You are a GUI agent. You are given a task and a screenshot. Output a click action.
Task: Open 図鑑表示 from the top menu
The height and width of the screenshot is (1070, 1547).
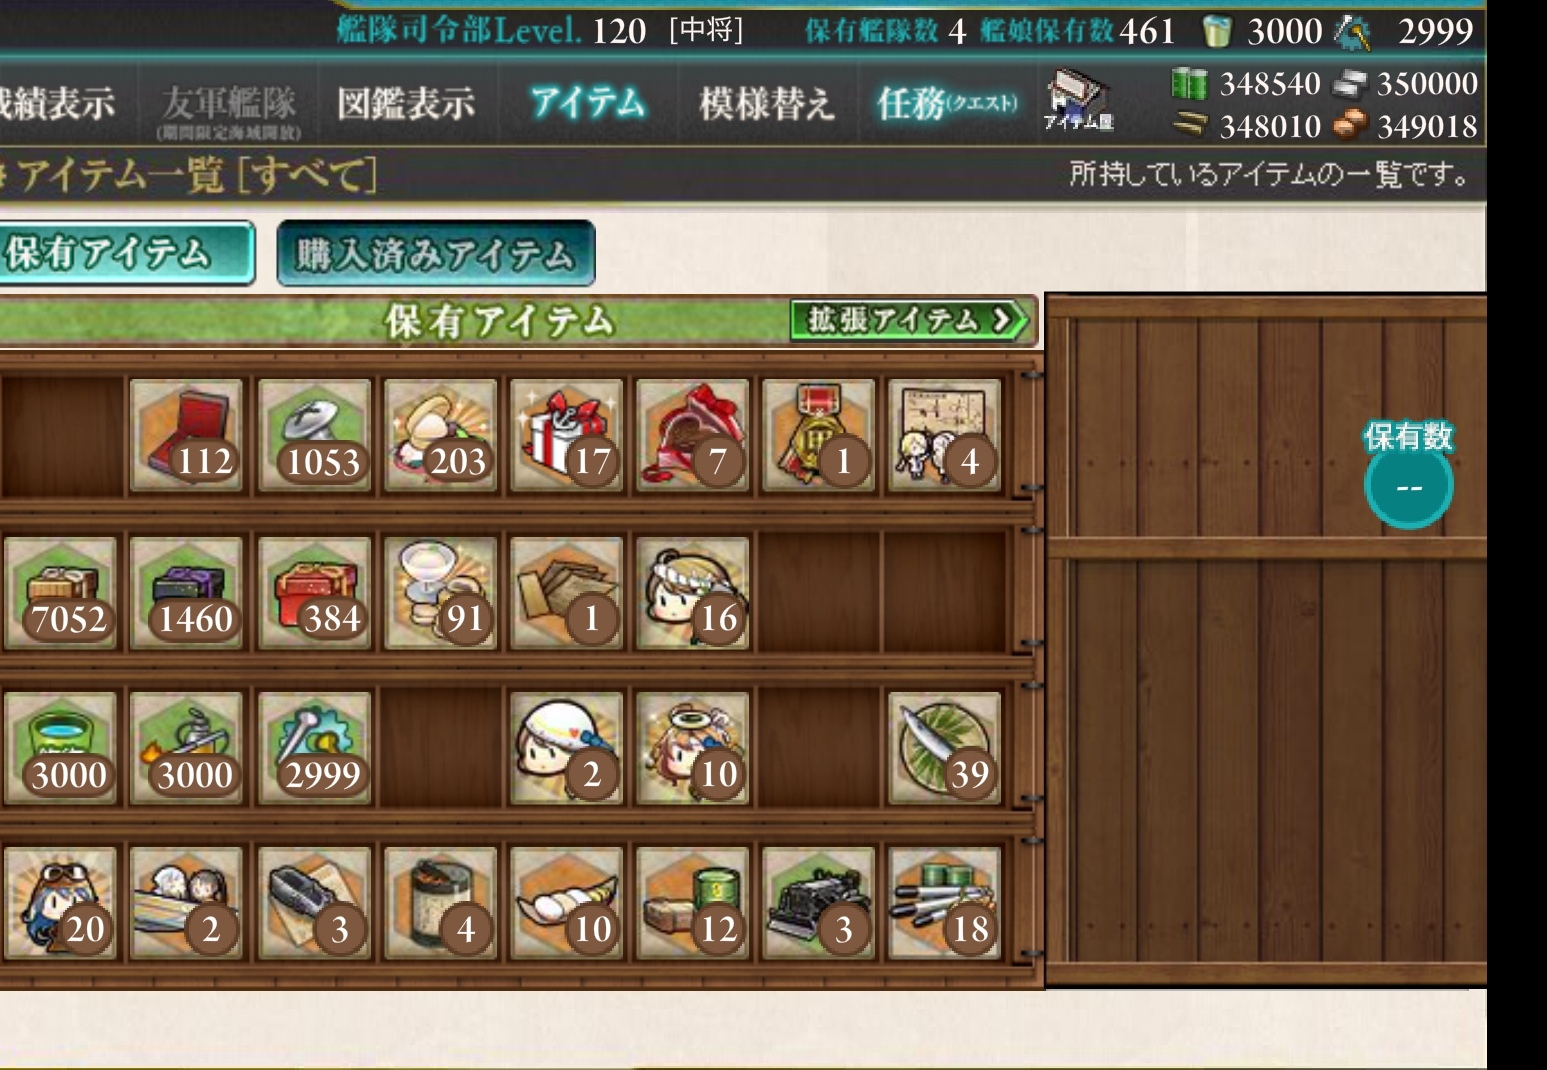[x=406, y=103]
